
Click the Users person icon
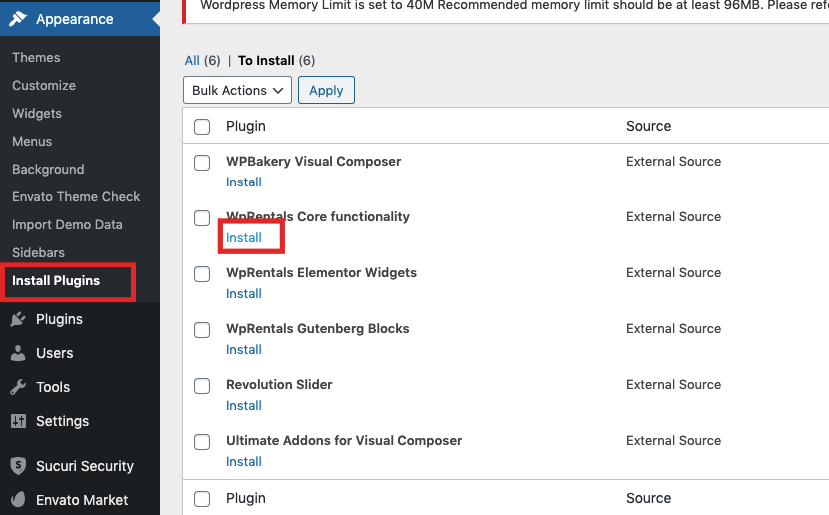click(18, 353)
